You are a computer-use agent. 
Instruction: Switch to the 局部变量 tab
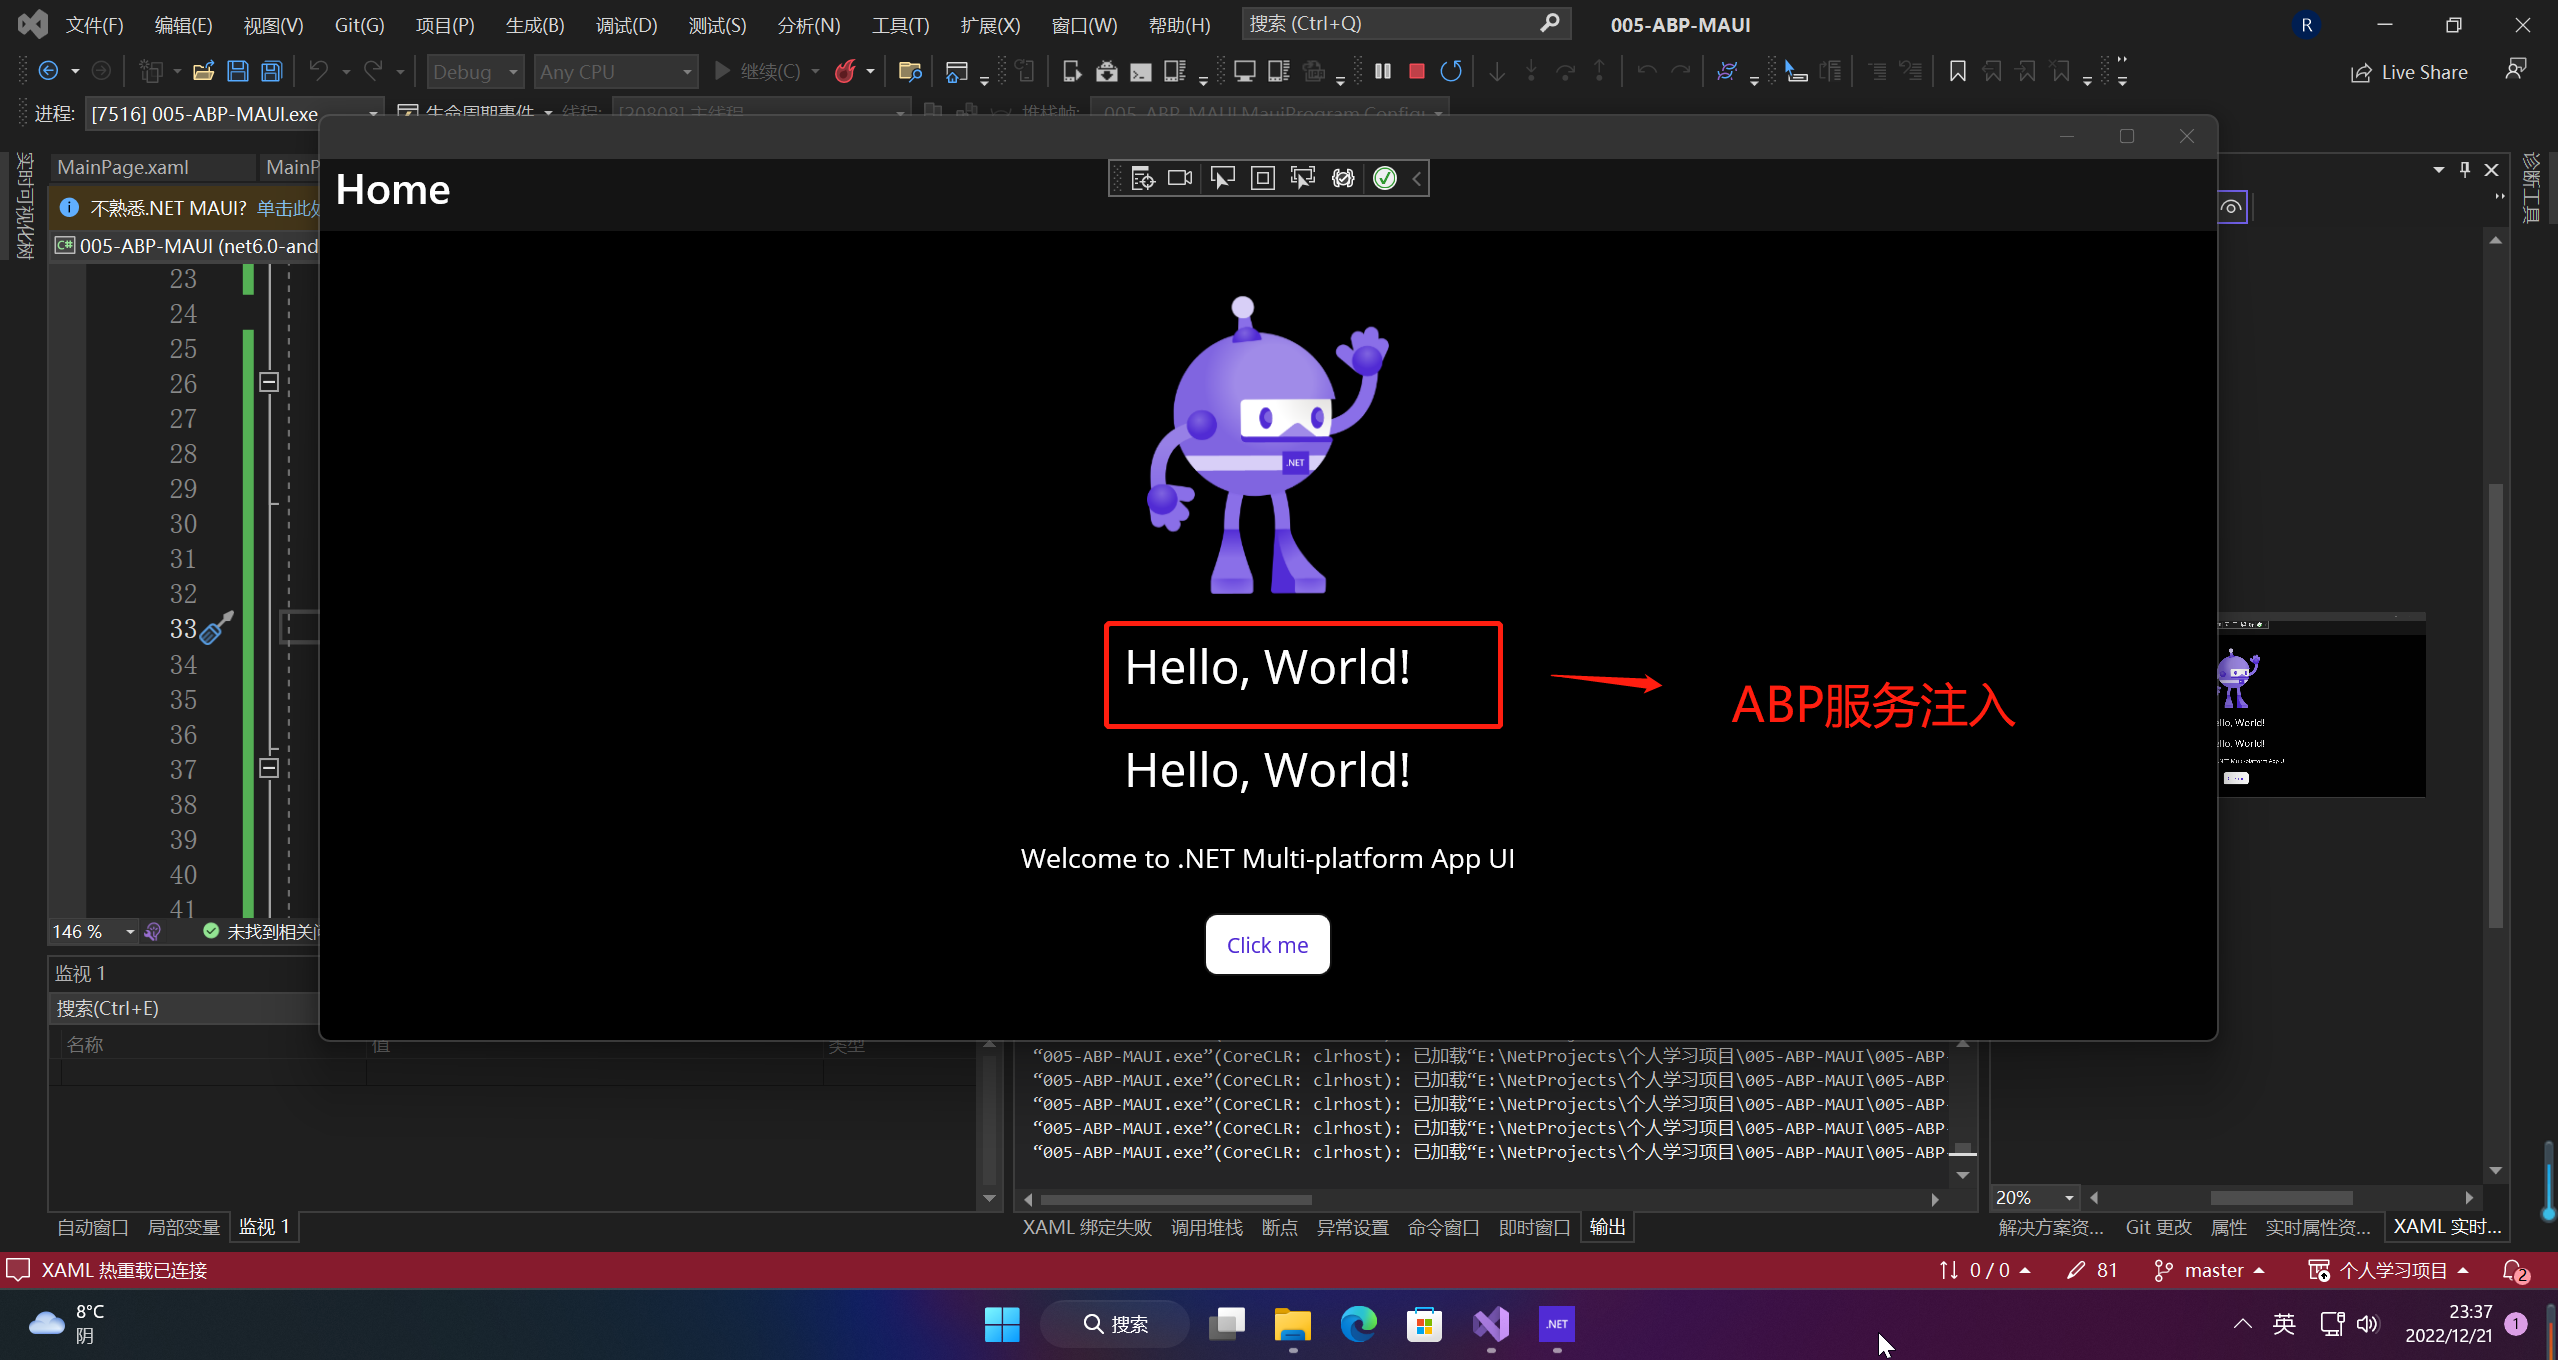(x=183, y=1227)
